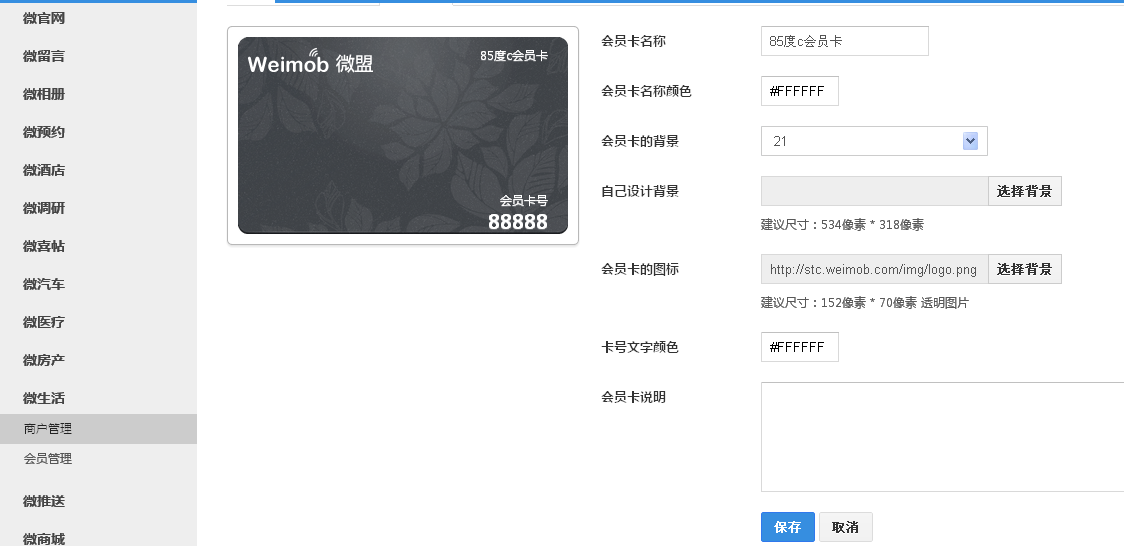Click the 建议尺寸：152像素 * 70像素 hint
Screen dimensions: 1124x546
click(x=865, y=303)
